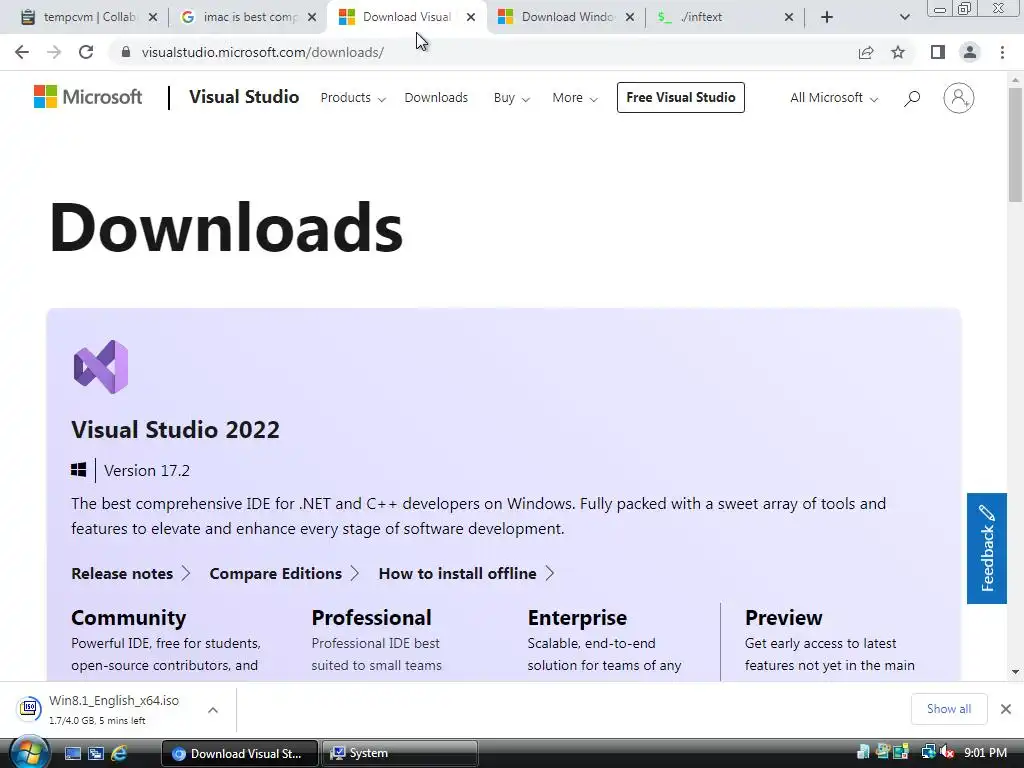Click the search magnifier on Microsoft site
The width and height of the screenshot is (1024, 768).
coord(912,98)
